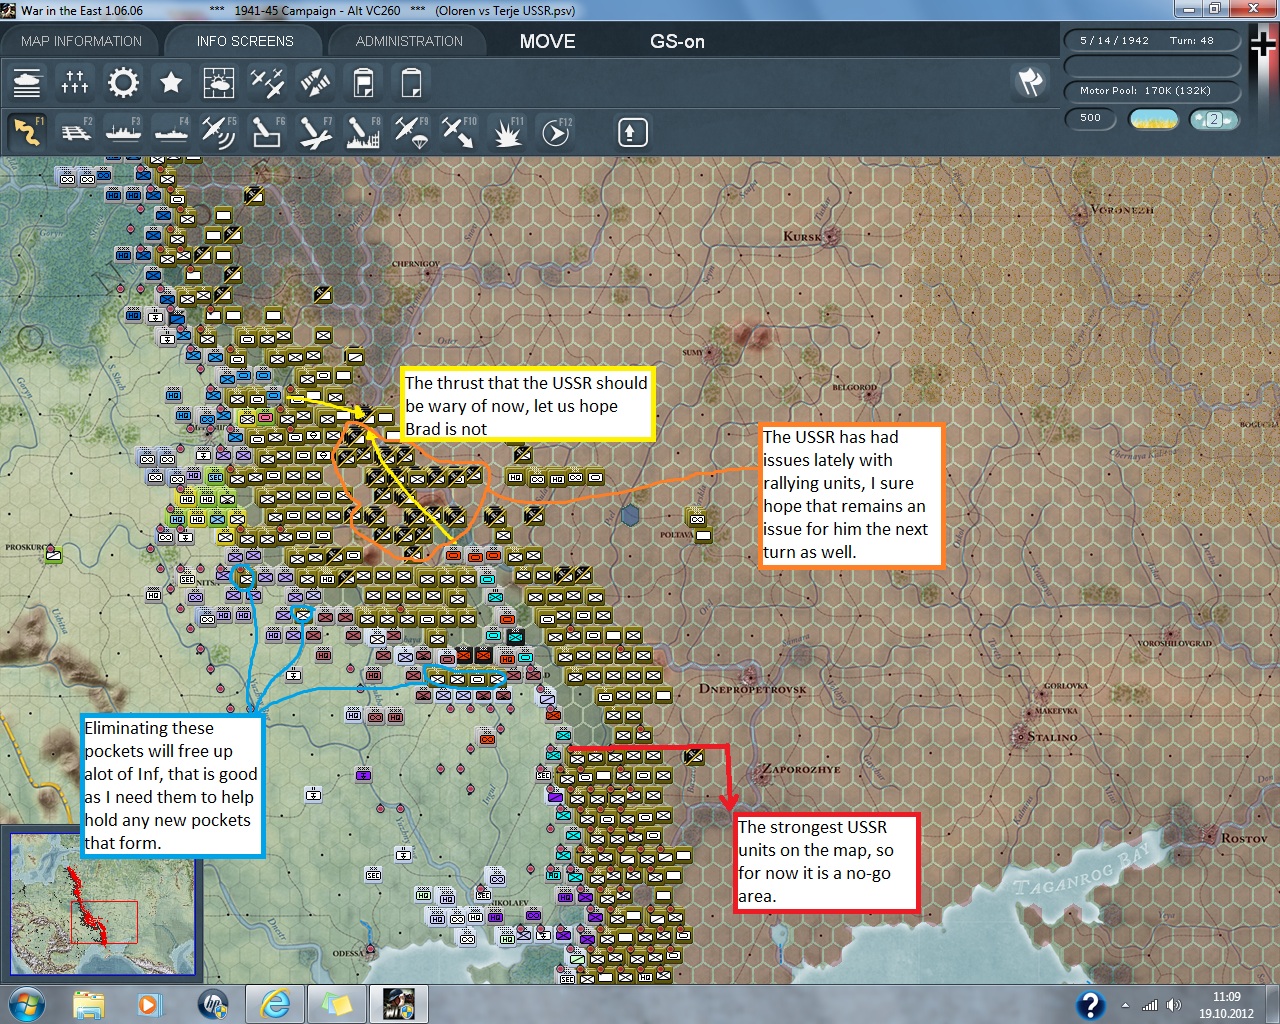Open Internet Explorer from the taskbar
This screenshot has height=1024, width=1280.
[275, 1003]
